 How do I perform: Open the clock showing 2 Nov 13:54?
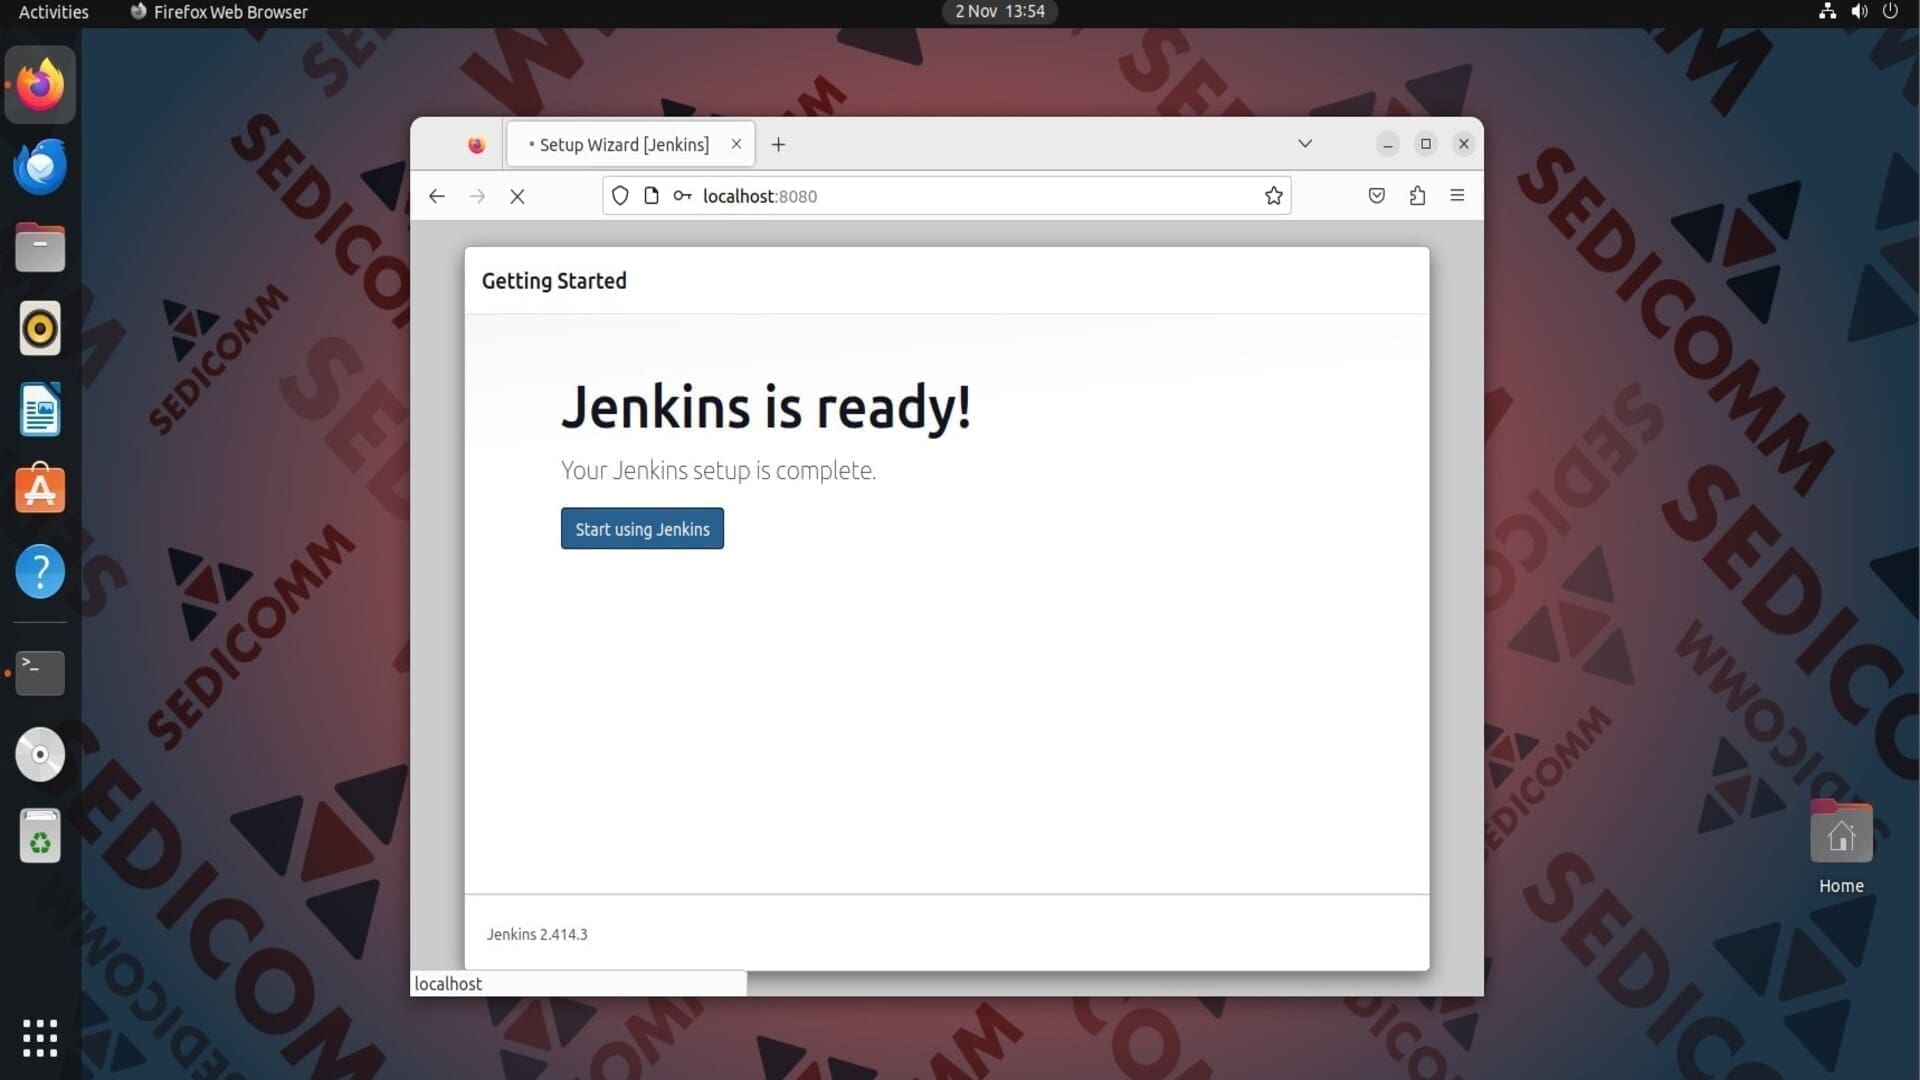[x=999, y=12]
